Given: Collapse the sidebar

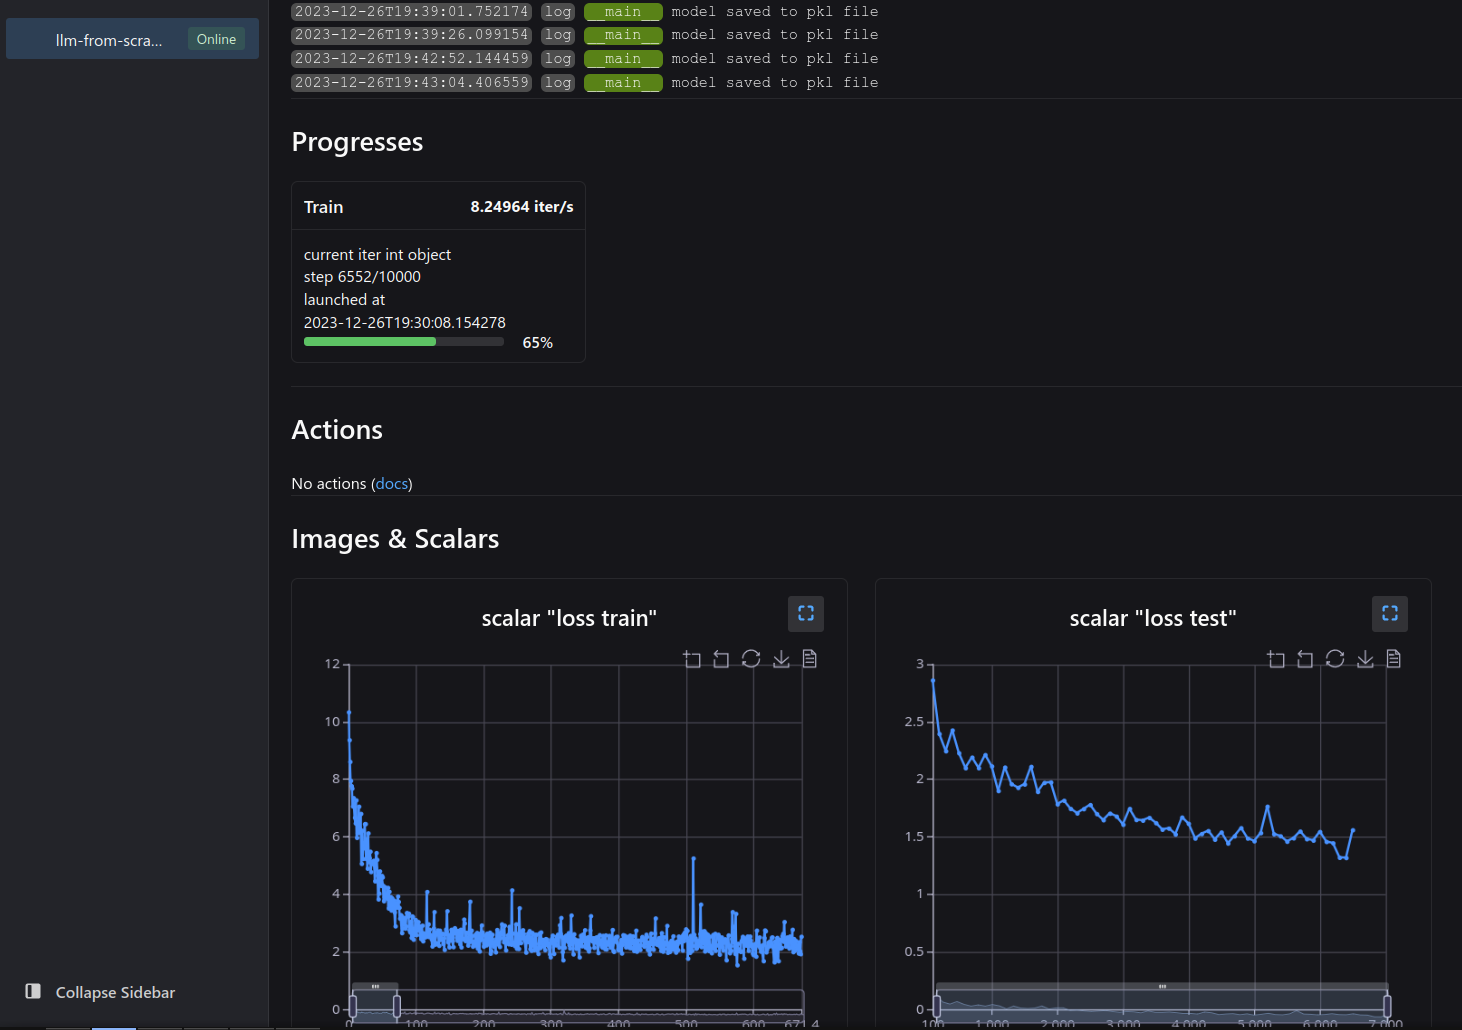Looking at the screenshot, I should pos(100,992).
